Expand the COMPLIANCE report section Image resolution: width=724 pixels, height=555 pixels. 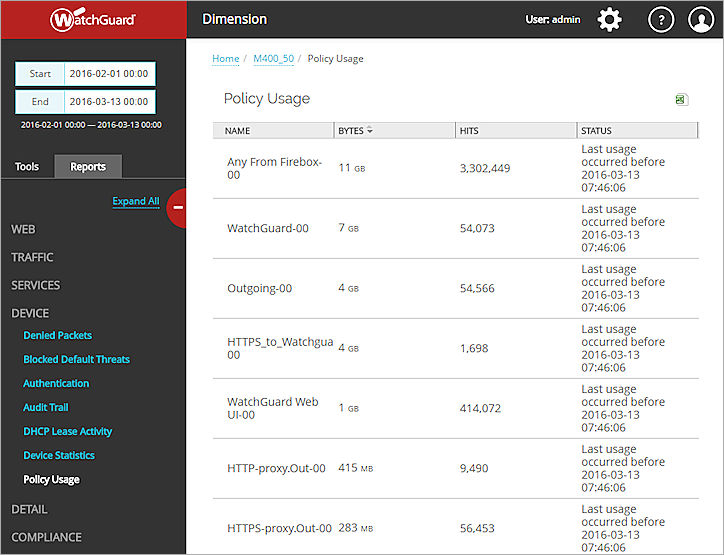pos(46,537)
